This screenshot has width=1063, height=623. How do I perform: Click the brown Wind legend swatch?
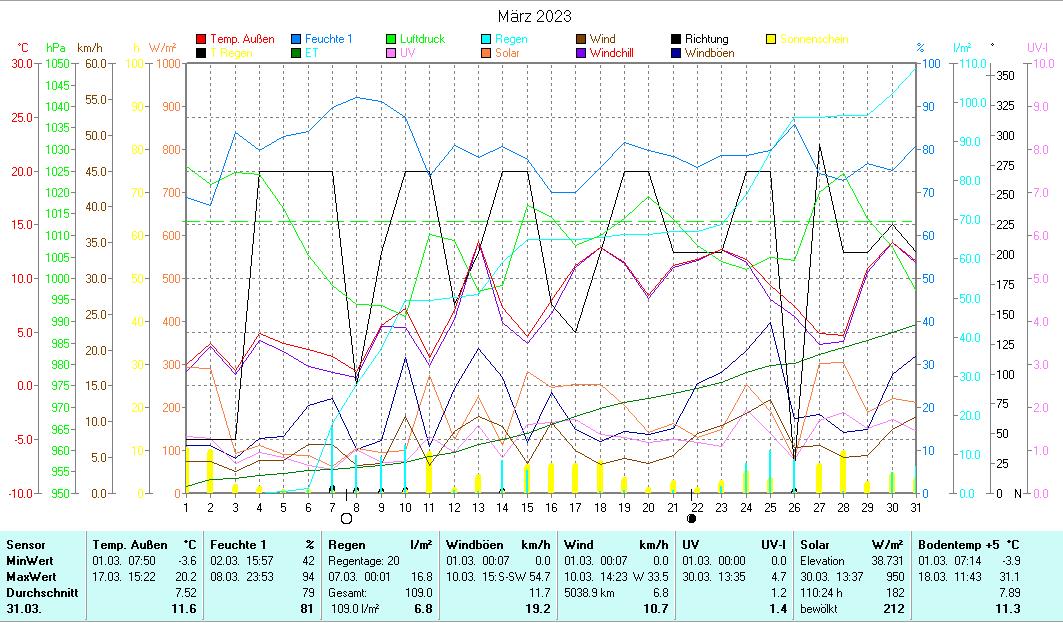[581, 40]
